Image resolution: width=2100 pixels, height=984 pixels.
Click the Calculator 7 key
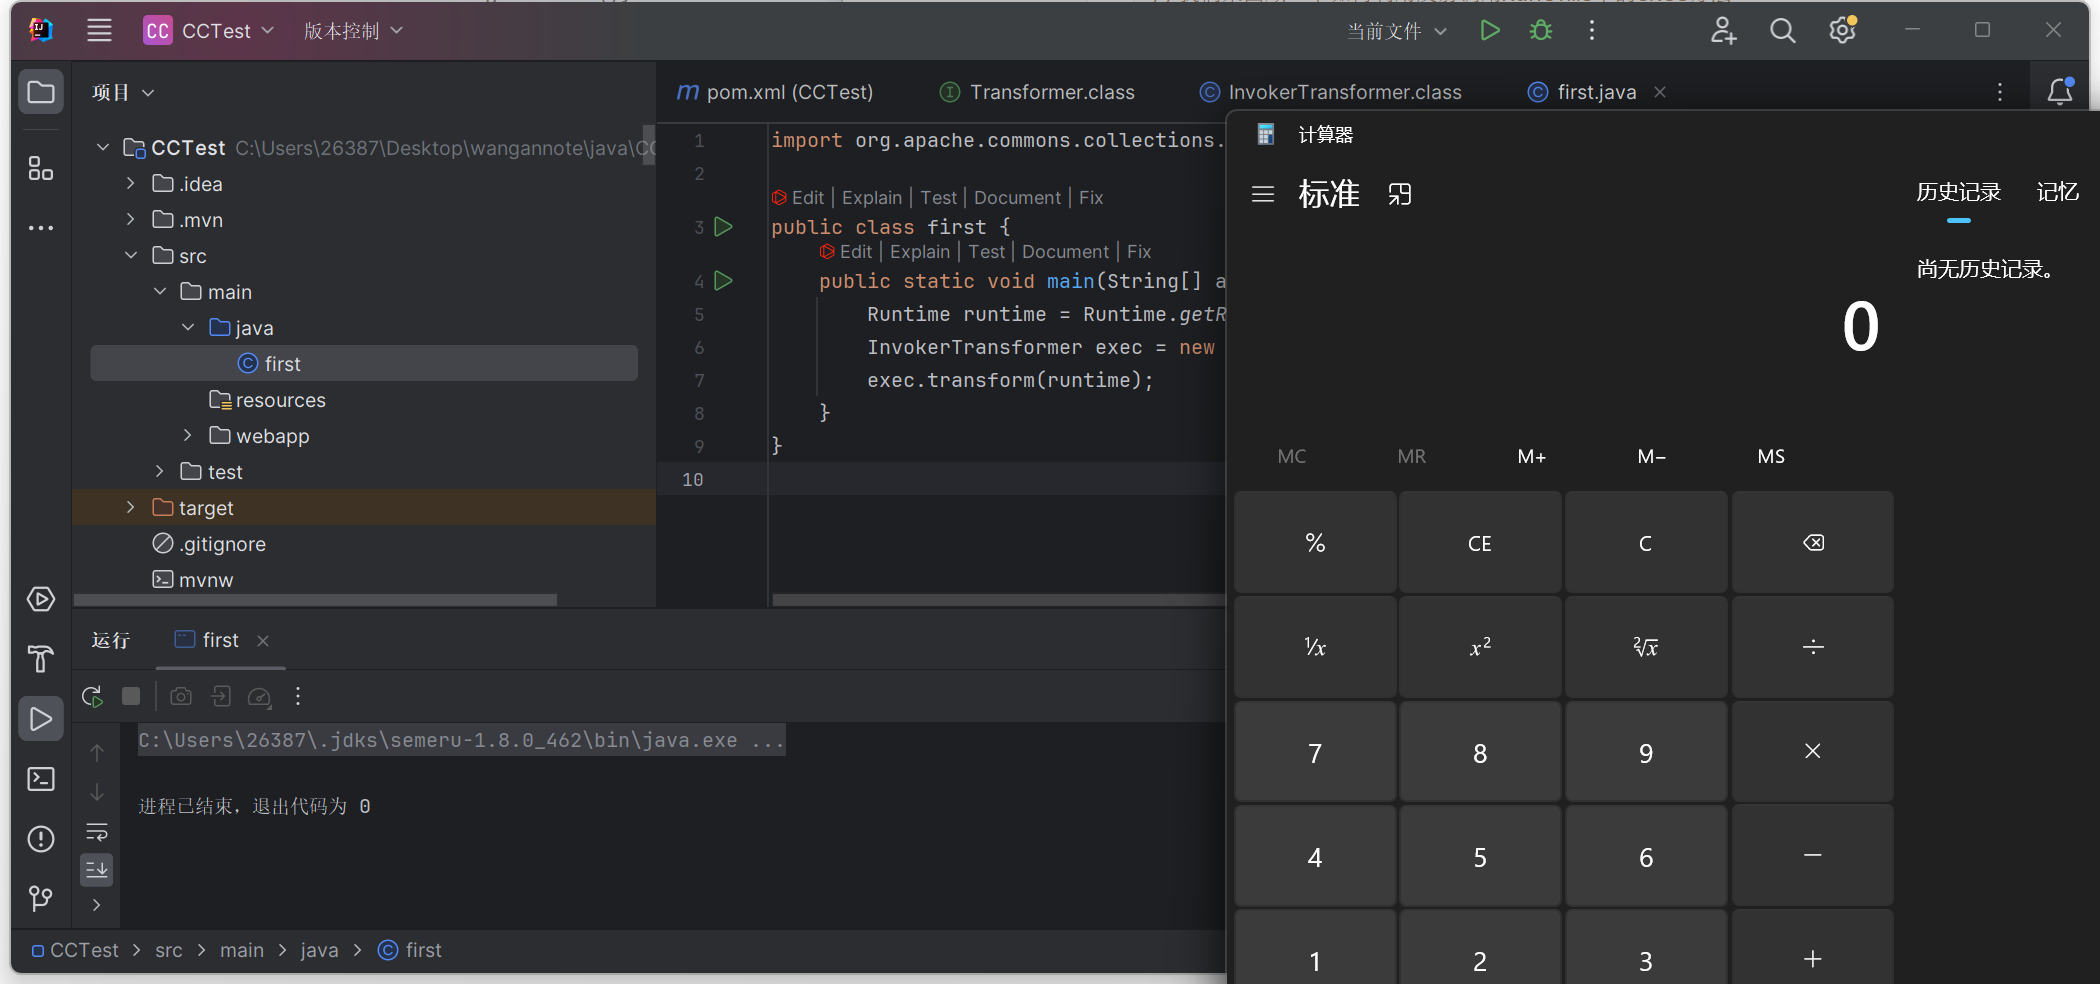point(1315,752)
